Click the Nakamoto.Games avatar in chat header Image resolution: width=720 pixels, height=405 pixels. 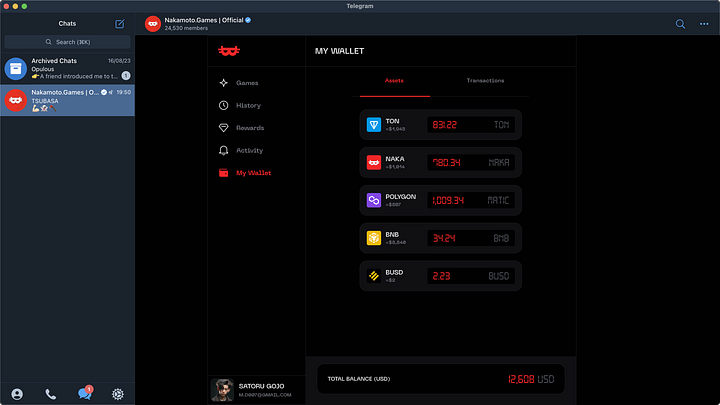[x=153, y=24]
